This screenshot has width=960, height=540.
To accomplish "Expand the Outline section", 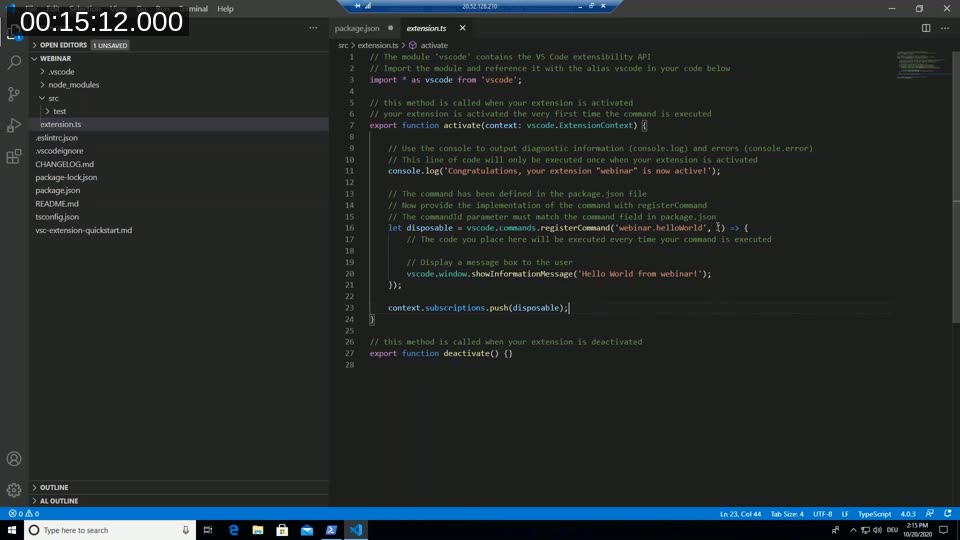I will 54,487.
